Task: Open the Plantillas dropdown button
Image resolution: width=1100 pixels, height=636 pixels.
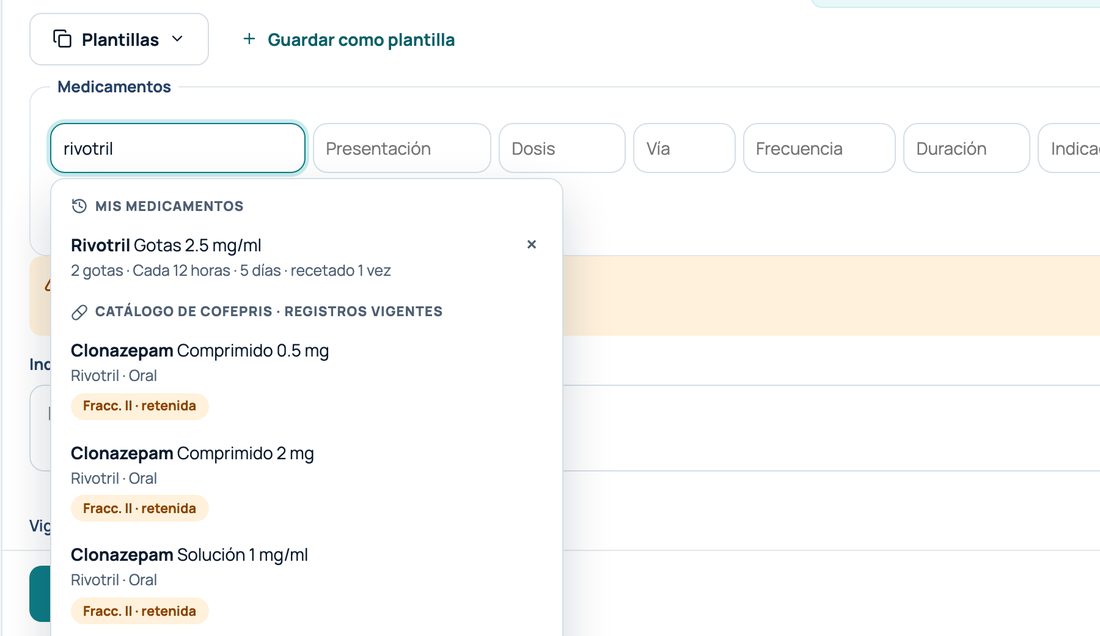Action: [x=119, y=39]
